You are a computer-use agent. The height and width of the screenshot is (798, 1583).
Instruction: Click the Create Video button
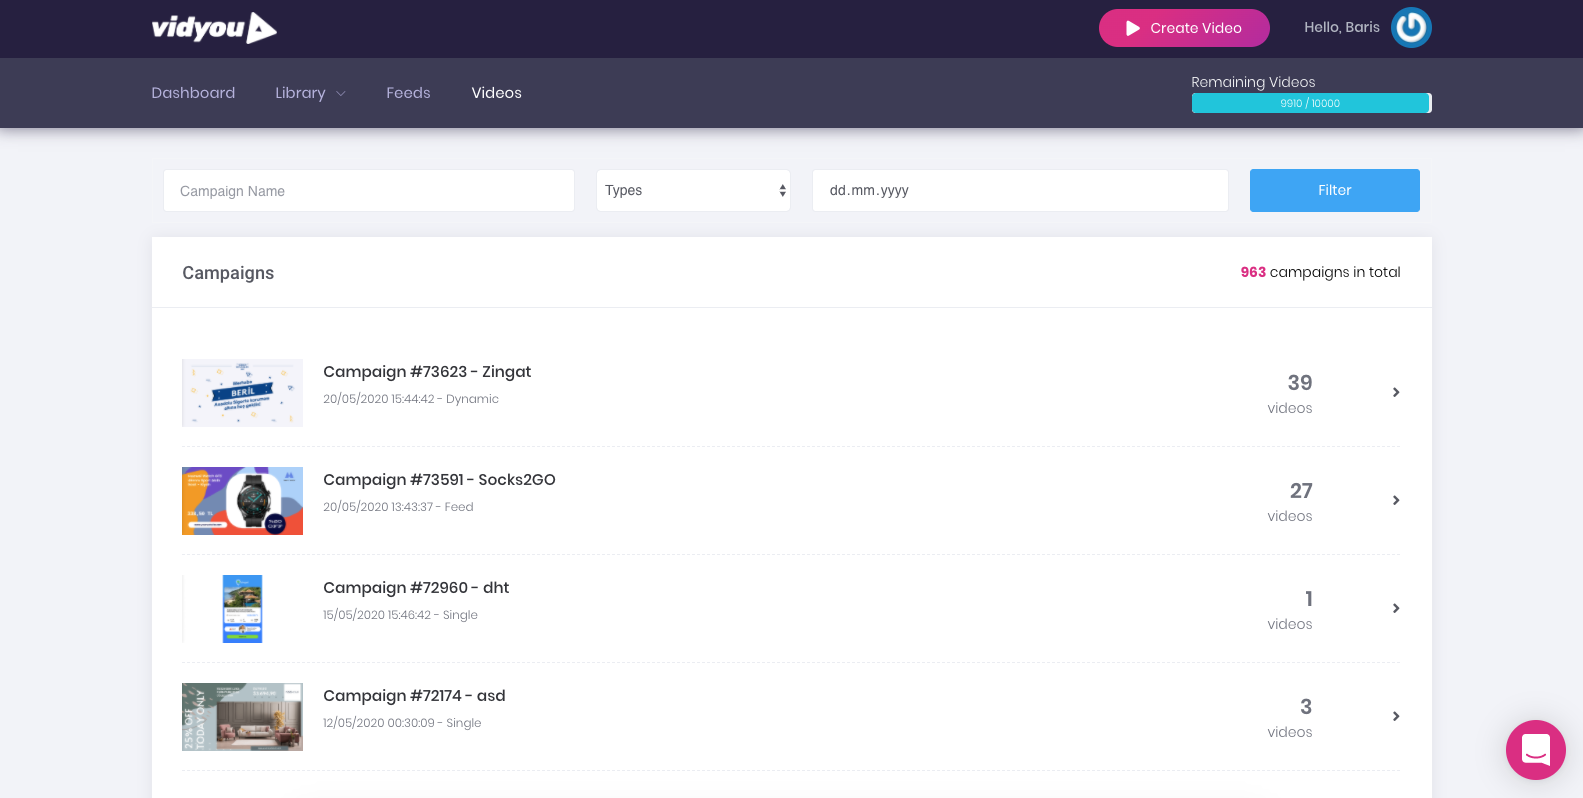click(1183, 28)
